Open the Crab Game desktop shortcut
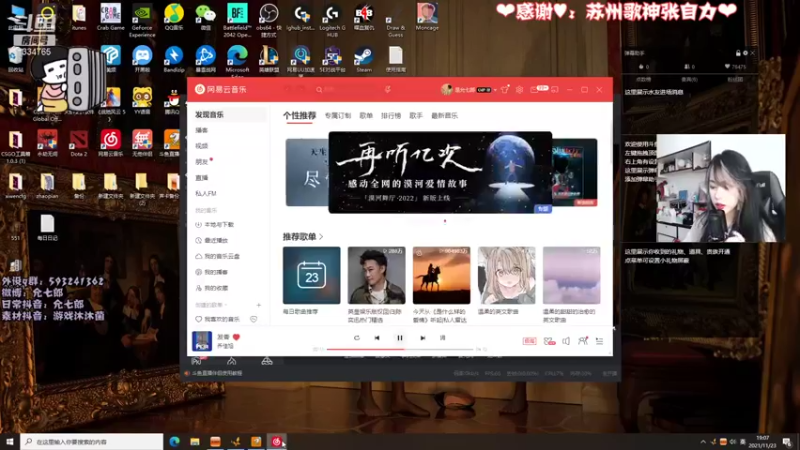800x450 pixels. [x=111, y=17]
